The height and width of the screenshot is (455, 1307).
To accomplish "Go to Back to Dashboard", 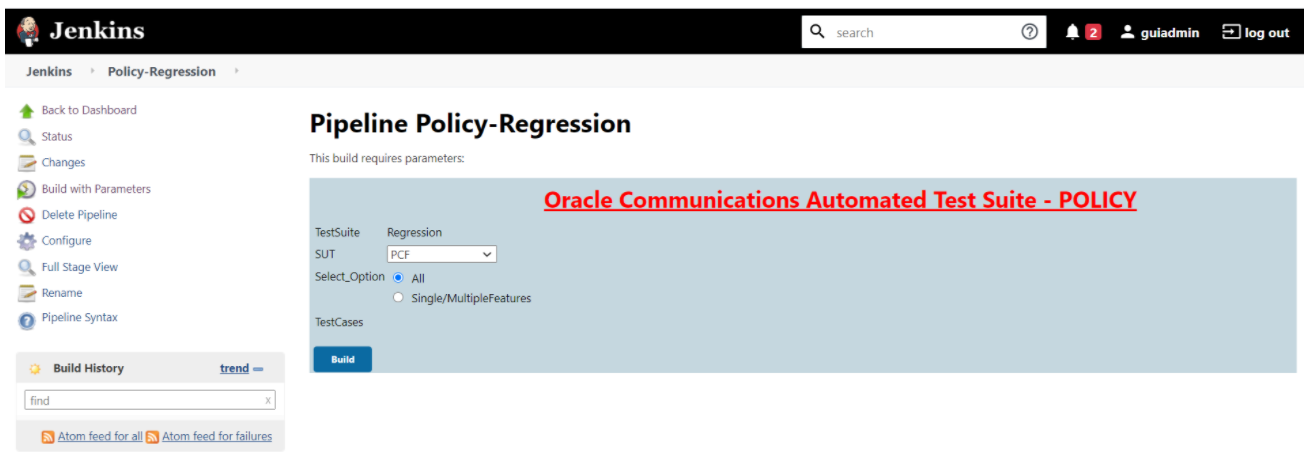I will coord(89,110).
